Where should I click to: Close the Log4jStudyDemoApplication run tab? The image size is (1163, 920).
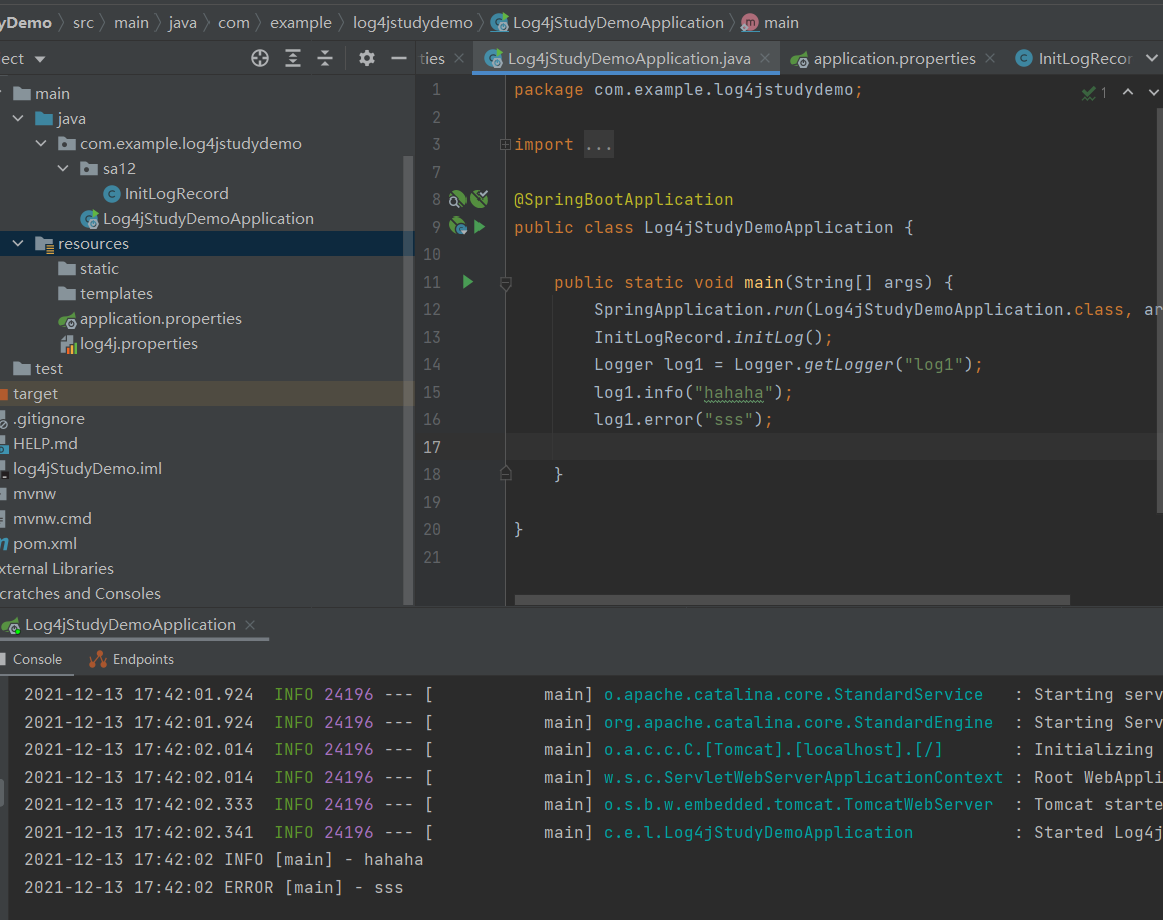[x=250, y=625]
